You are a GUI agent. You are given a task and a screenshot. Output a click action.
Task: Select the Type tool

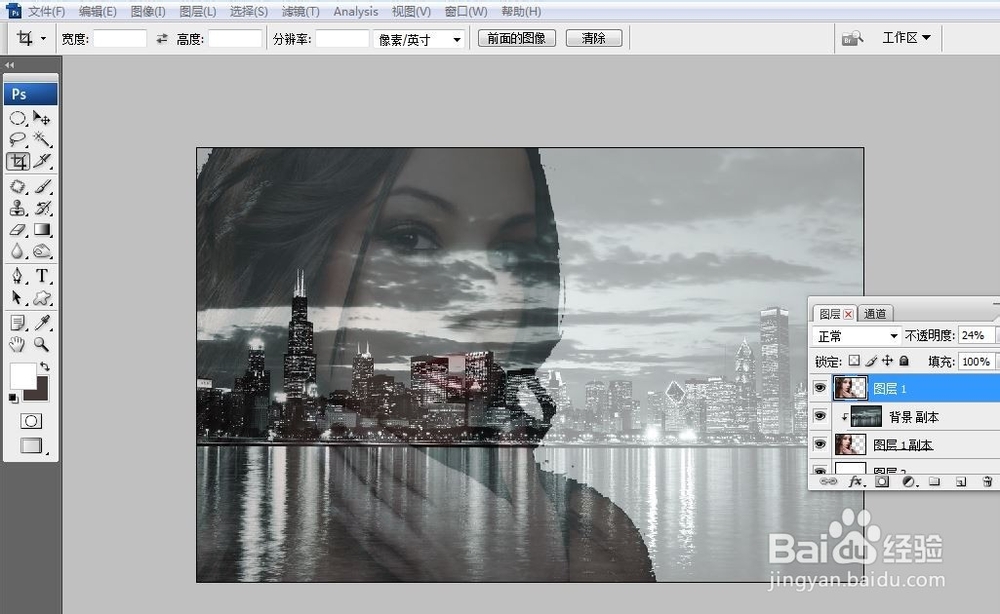[x=42, y=275]
